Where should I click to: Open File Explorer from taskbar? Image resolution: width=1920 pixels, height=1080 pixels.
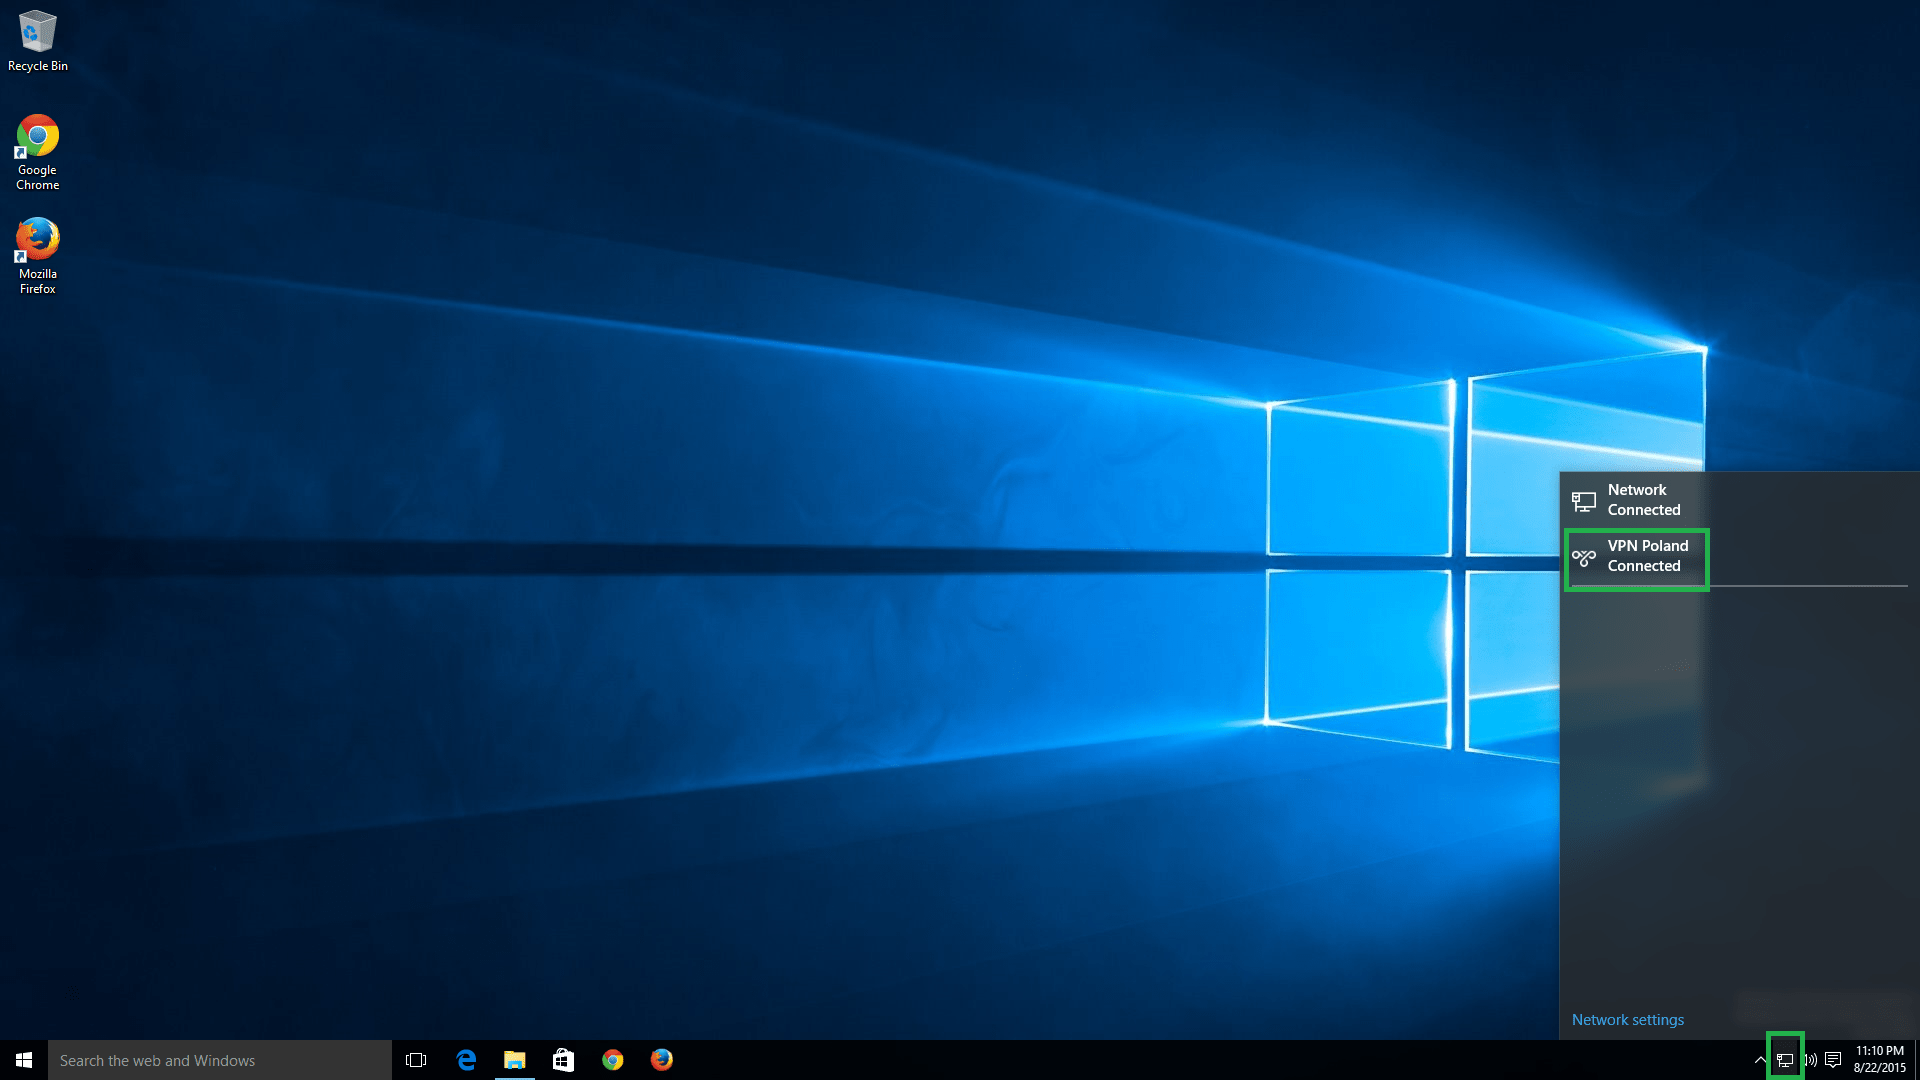pyautogui.click(x=514, y=1059)
